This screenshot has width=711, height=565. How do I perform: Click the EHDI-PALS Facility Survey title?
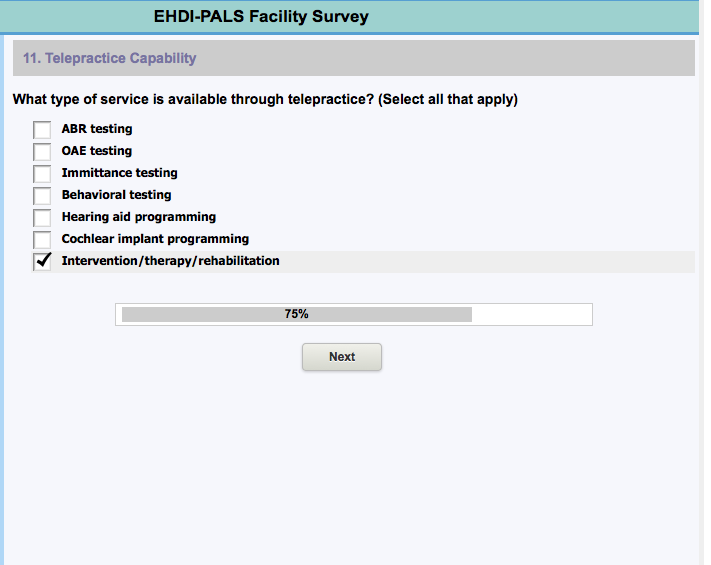click(261, 16)
